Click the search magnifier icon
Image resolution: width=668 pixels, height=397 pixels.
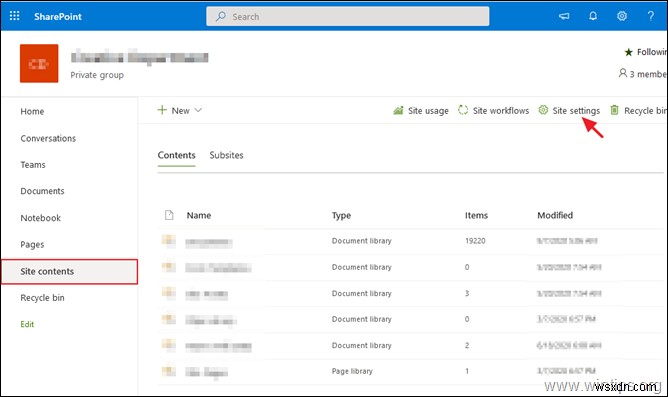[x=221, y=17]
